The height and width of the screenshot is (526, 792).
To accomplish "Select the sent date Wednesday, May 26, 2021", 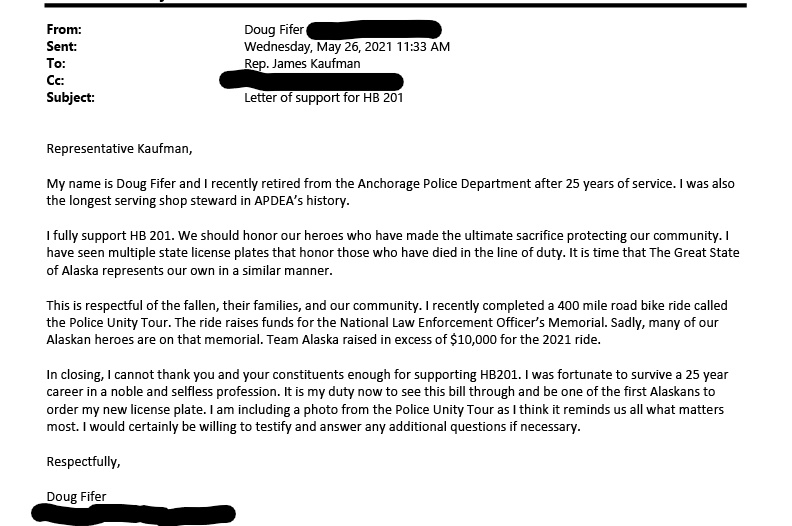I will click(318, 46).
